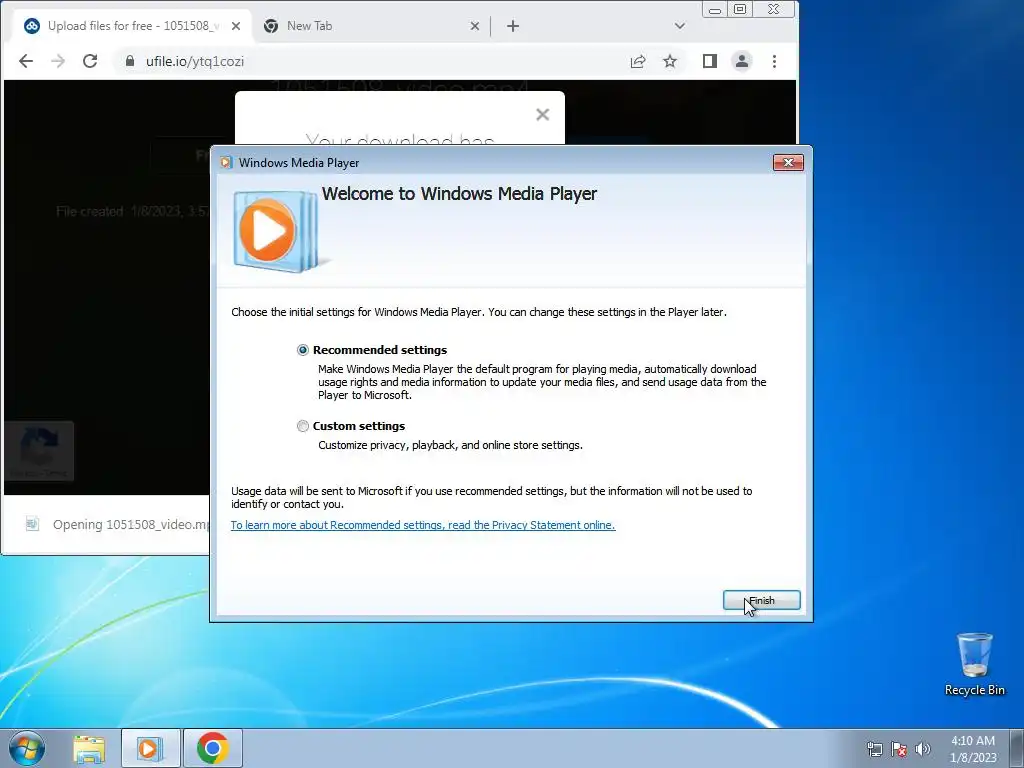The height and width of the screenshot is (768, 1024).
Task: Select the Recommended settings radio button
Action: pyautogui.click(x=302, y=350)
